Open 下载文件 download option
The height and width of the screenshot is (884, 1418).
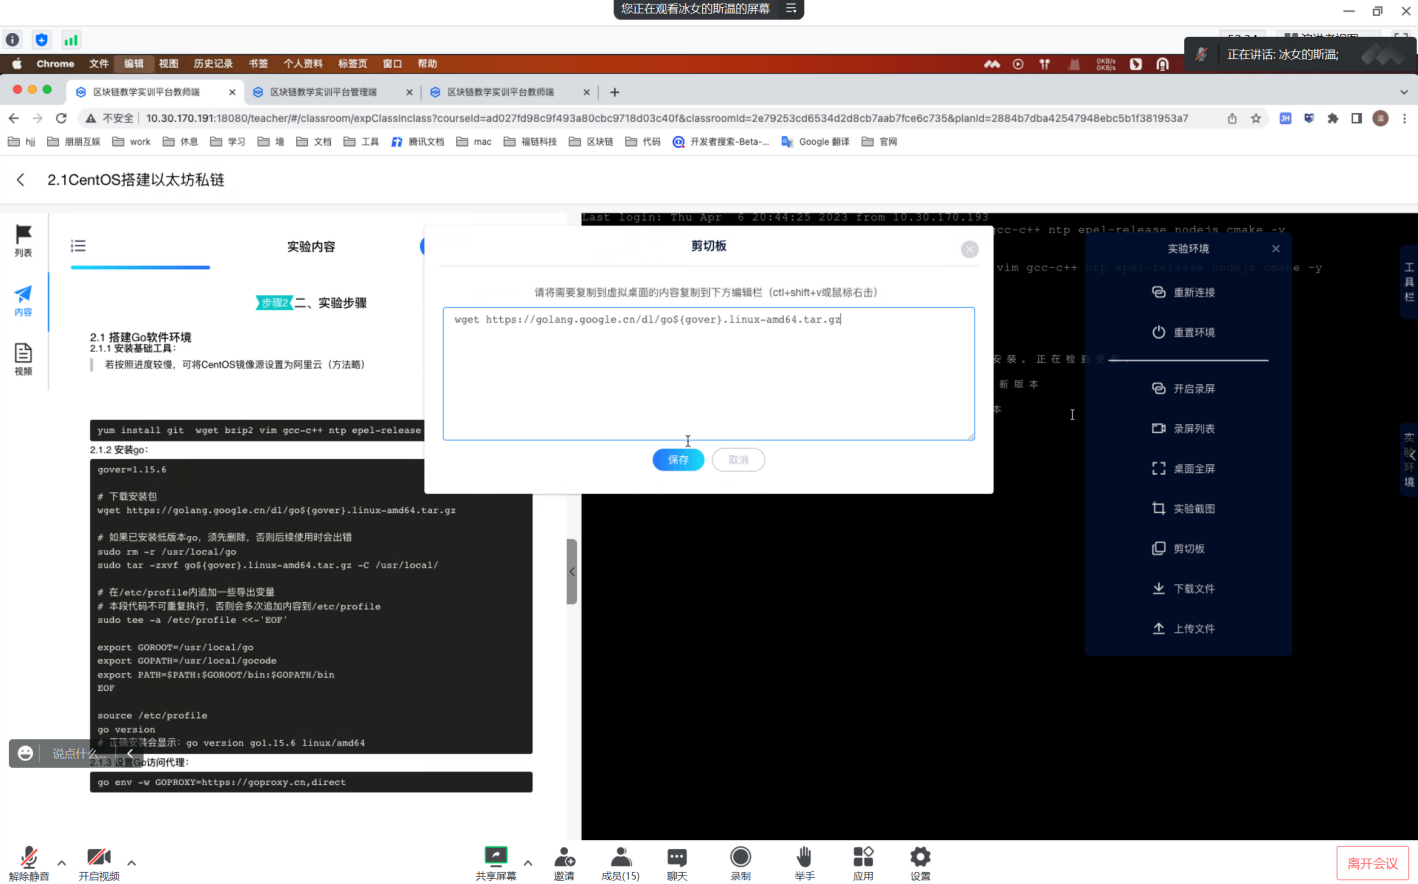[1184, 589]
